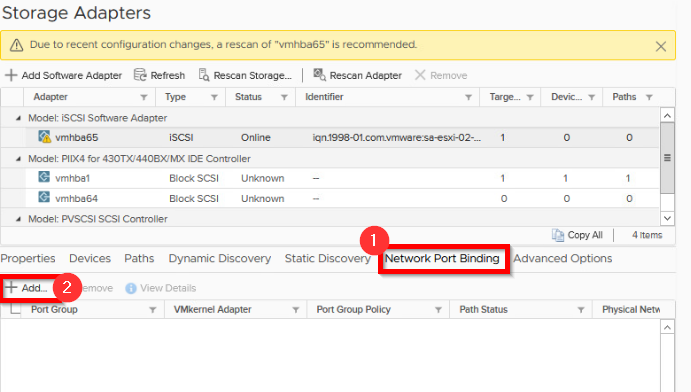691x392 pixels.
Task: Click port binding list scroll up arrow
Action: [x=667, y=327]
